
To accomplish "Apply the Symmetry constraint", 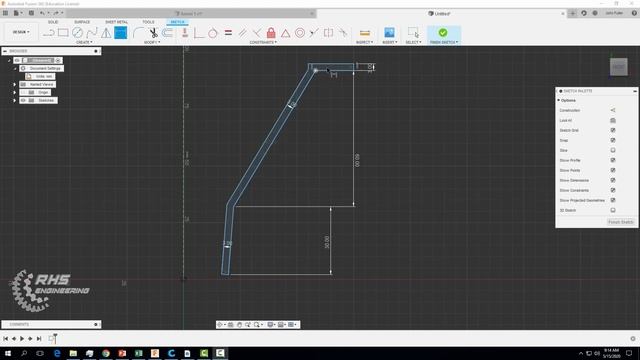I will coord(328,33).
